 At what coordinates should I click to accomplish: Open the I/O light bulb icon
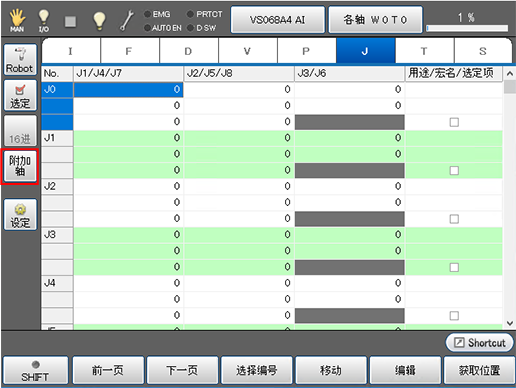coord(44,20)
